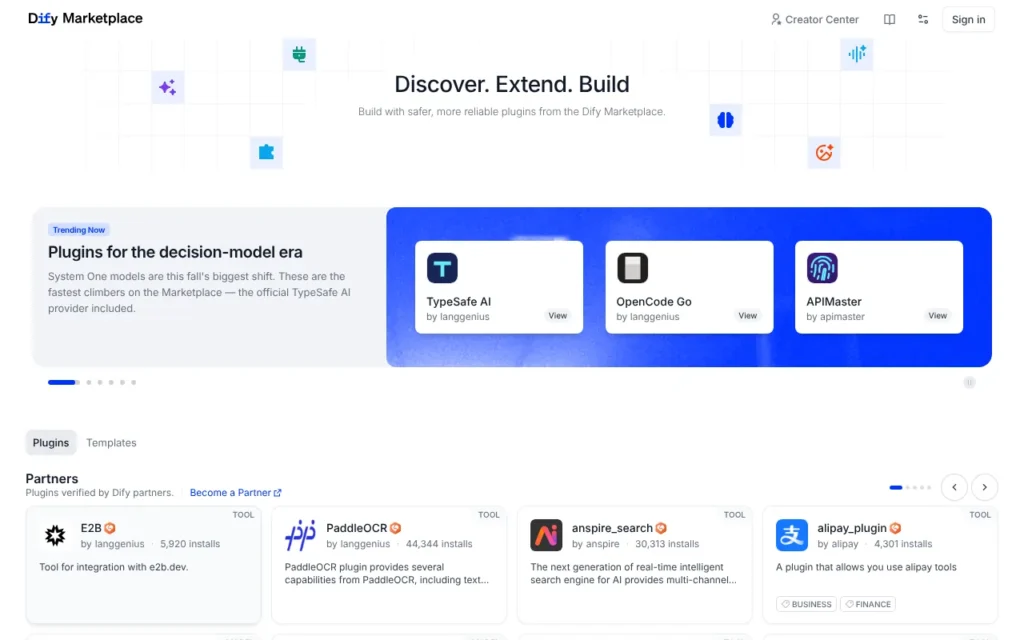Click the '30,313 installs' text
The width and height of the screenshot is (1024, 640).
667,543
